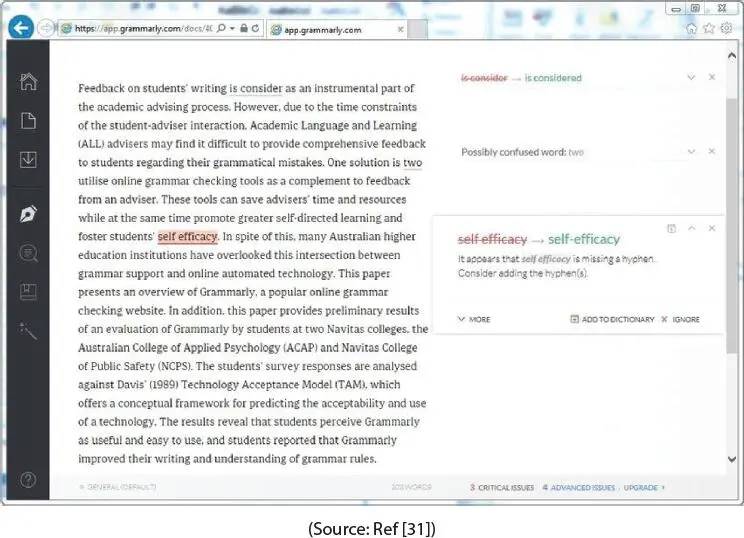
Task: Click ADD TO DICTIONARY
Action: pyautogui.click(x=612, y=319)
